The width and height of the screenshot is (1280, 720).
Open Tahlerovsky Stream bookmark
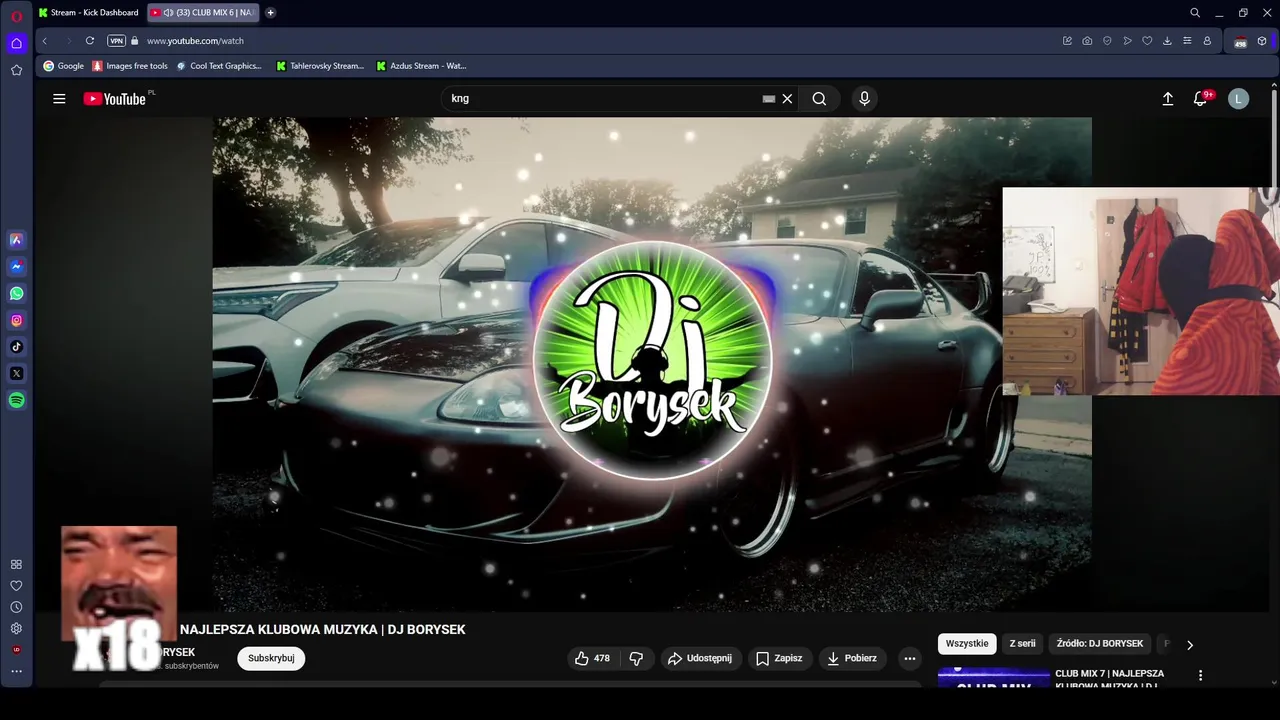point(319,66)
